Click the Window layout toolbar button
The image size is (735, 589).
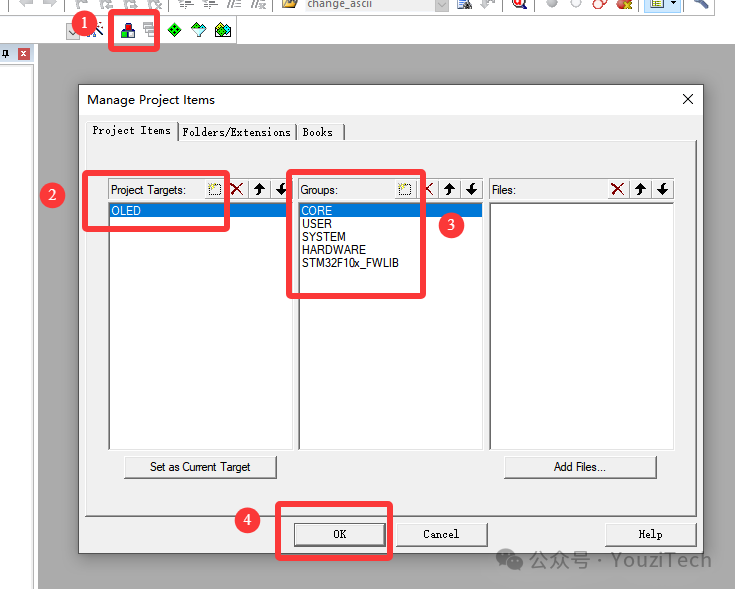click(x=657, y=4)
